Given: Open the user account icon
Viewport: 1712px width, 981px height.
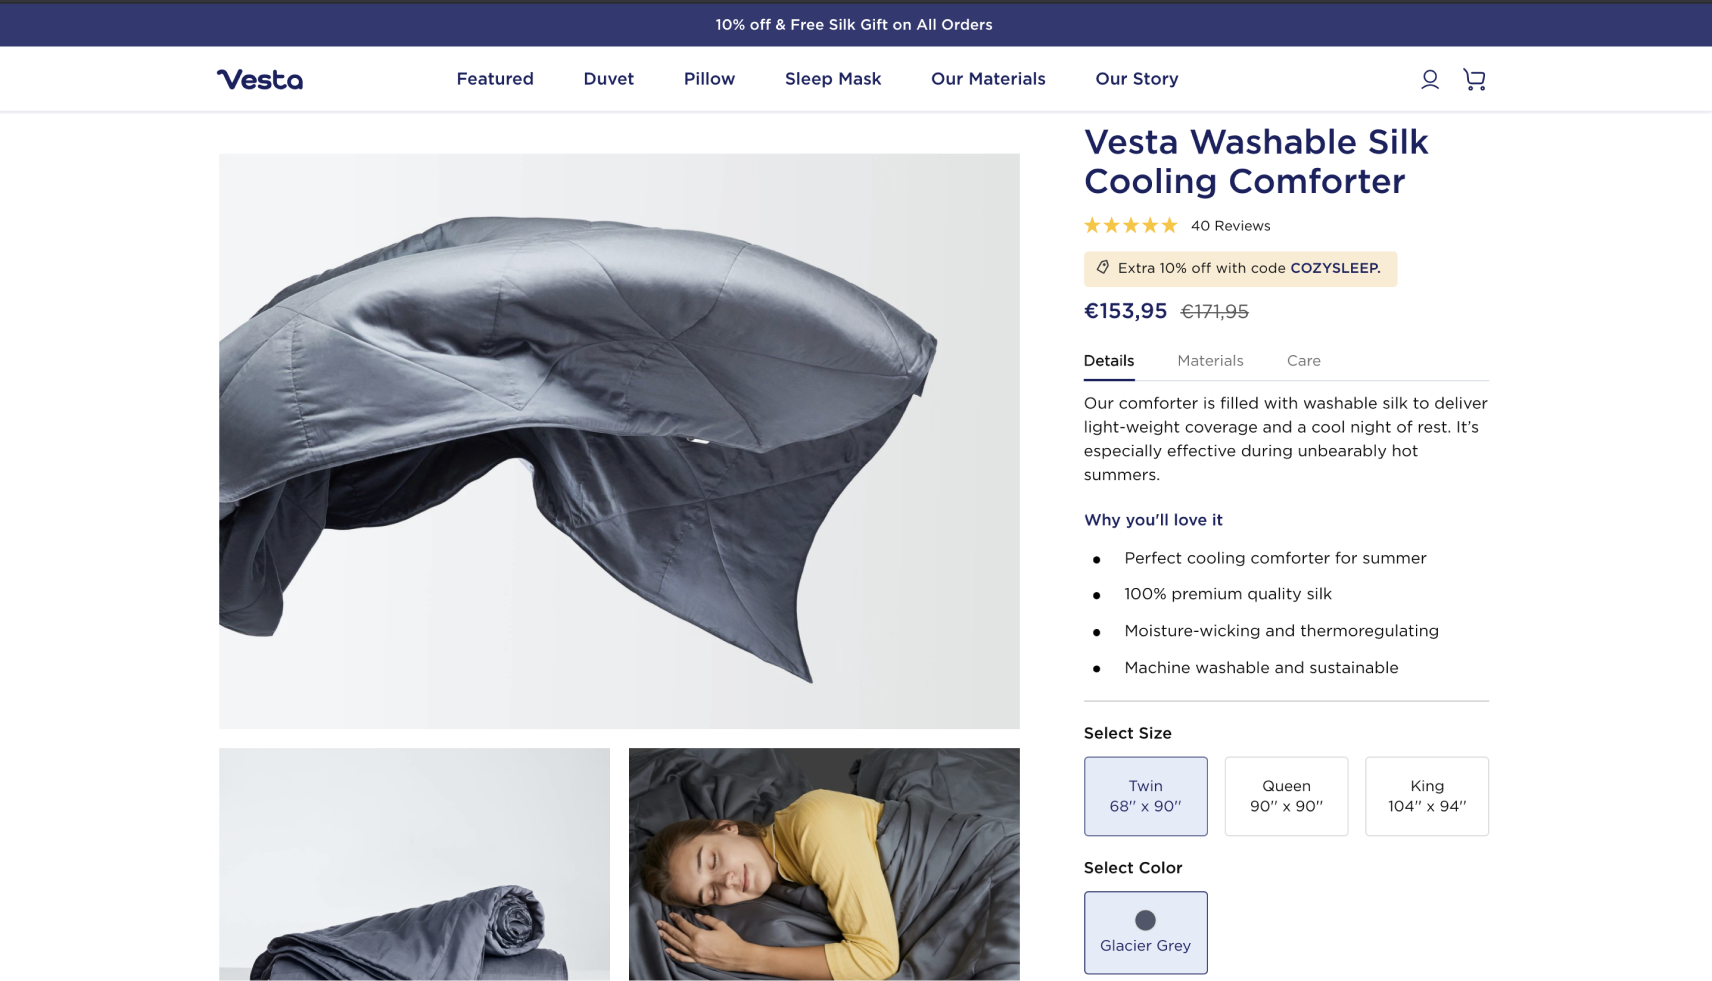Looking at the screenshot, I should pos(1429,79).
